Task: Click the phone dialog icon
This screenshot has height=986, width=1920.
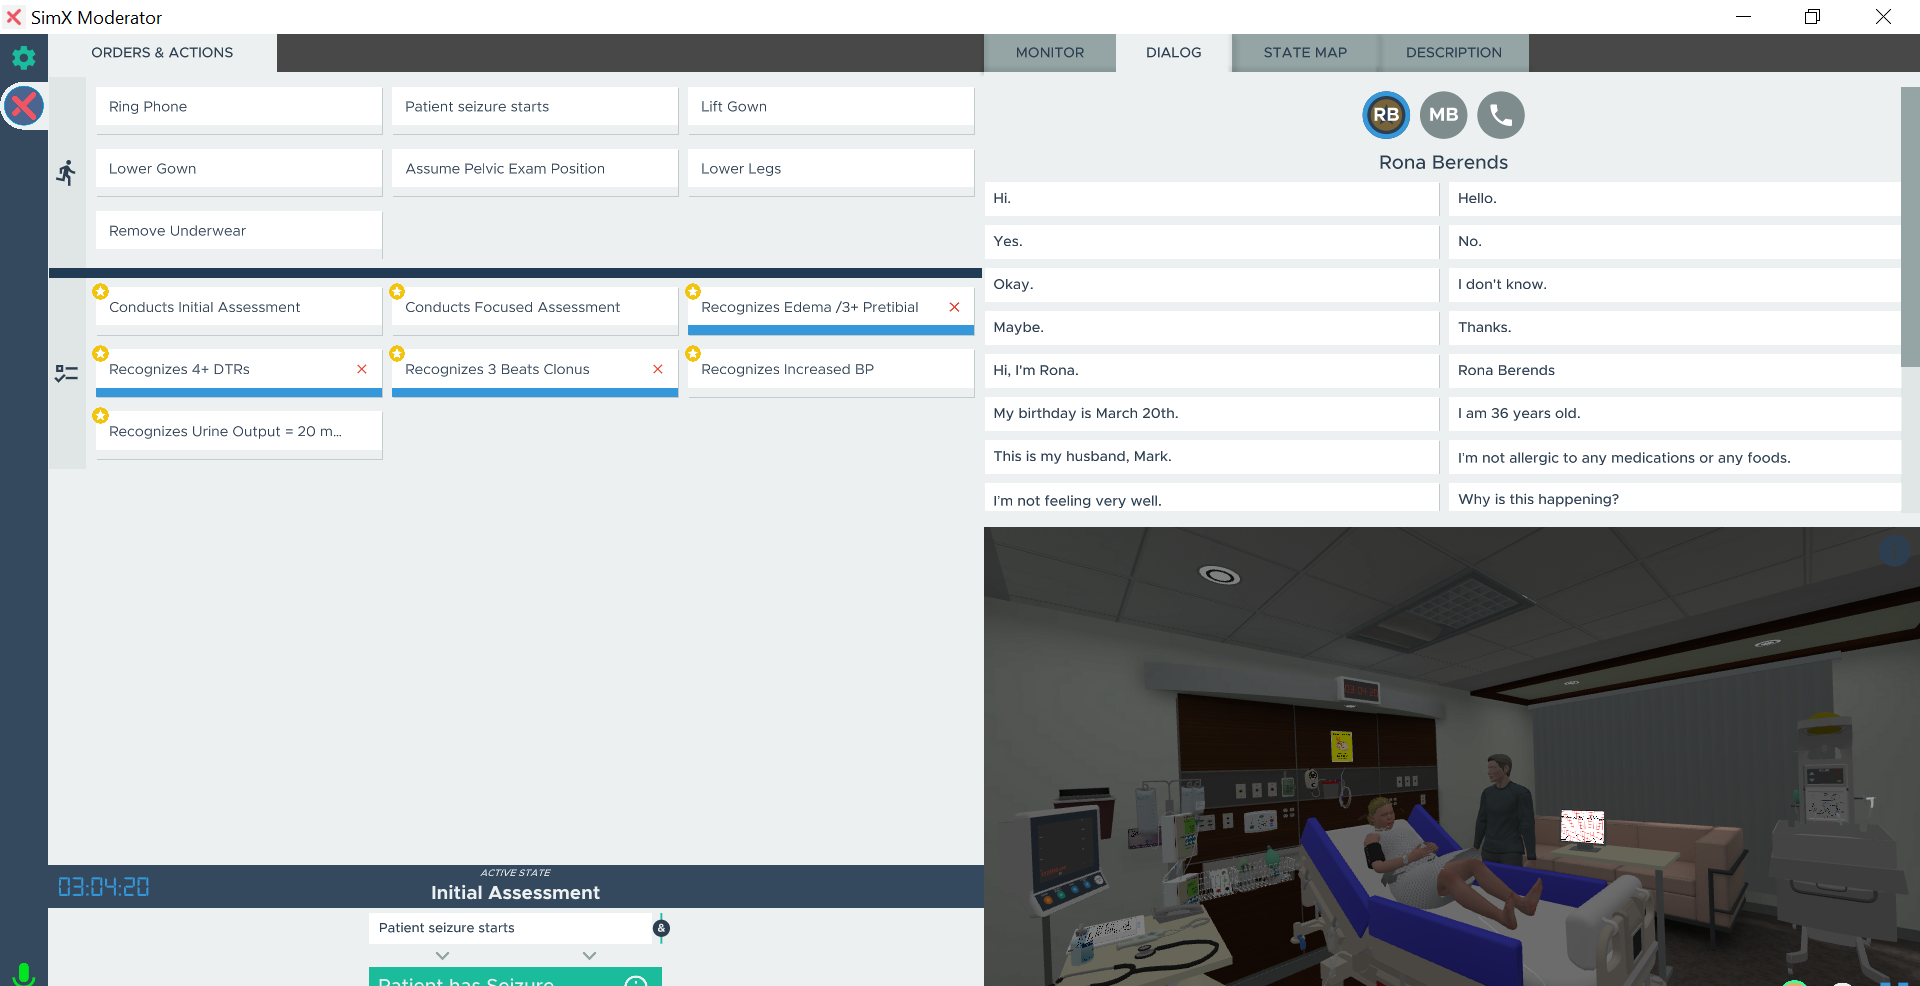Action: (x=1500, y=115)
